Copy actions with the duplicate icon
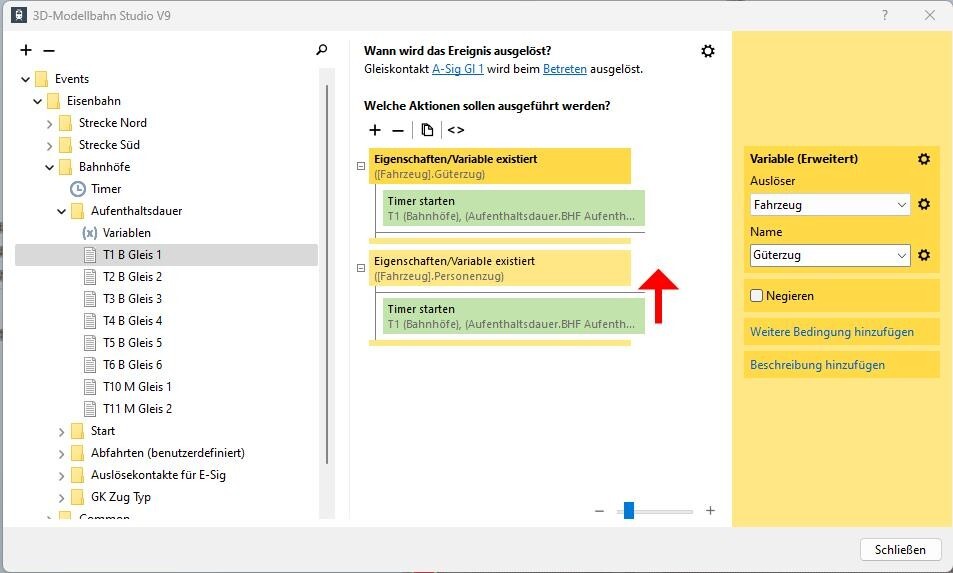Screen dimensions: 953x573 (x=427, y=129)
